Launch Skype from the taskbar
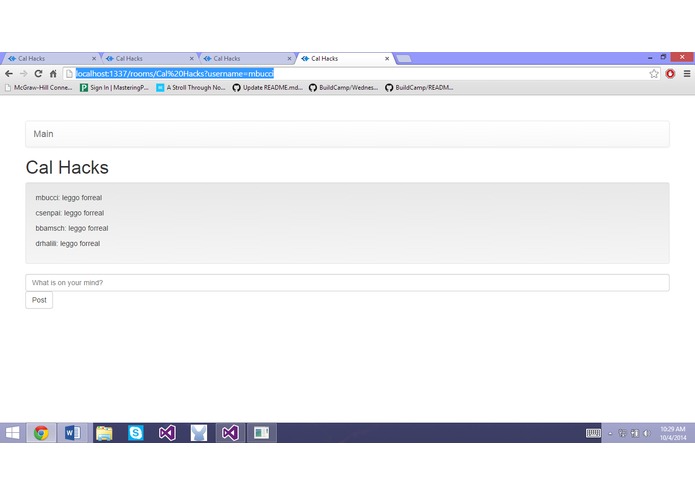Image resolution: width=695 pixels, height=494 pixels. (x=136, y=433)
